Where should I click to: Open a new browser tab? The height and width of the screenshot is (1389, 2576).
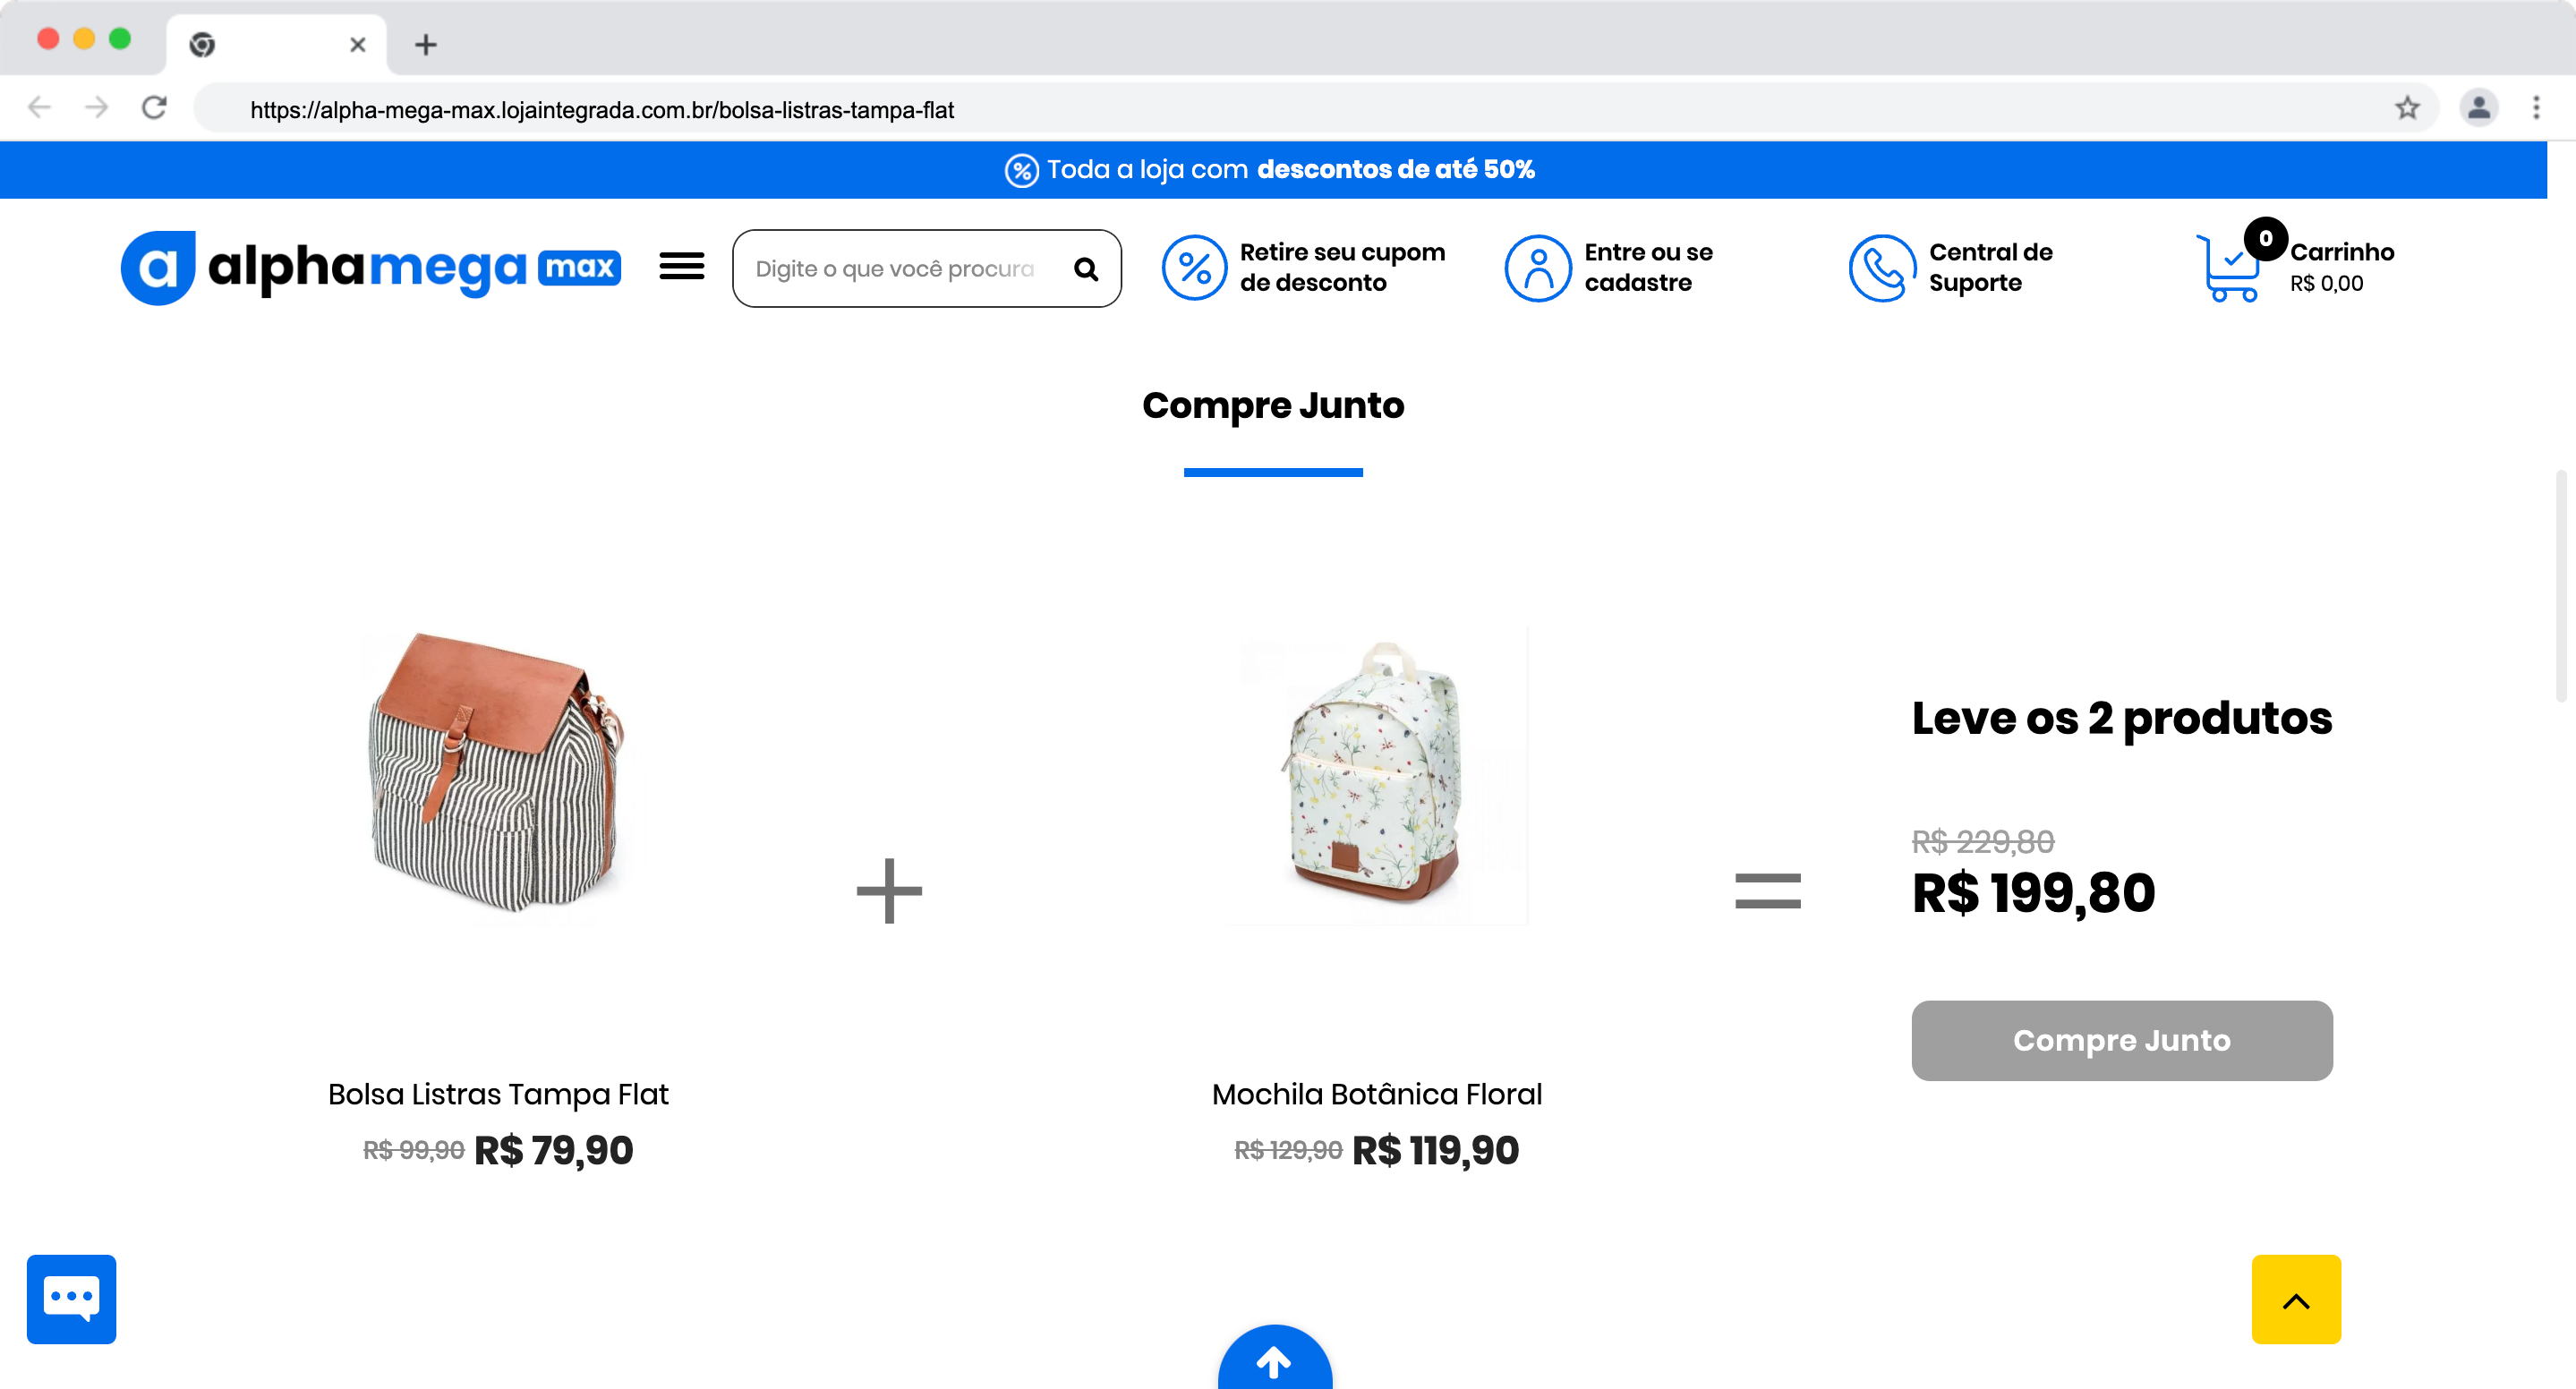point(426,45)
